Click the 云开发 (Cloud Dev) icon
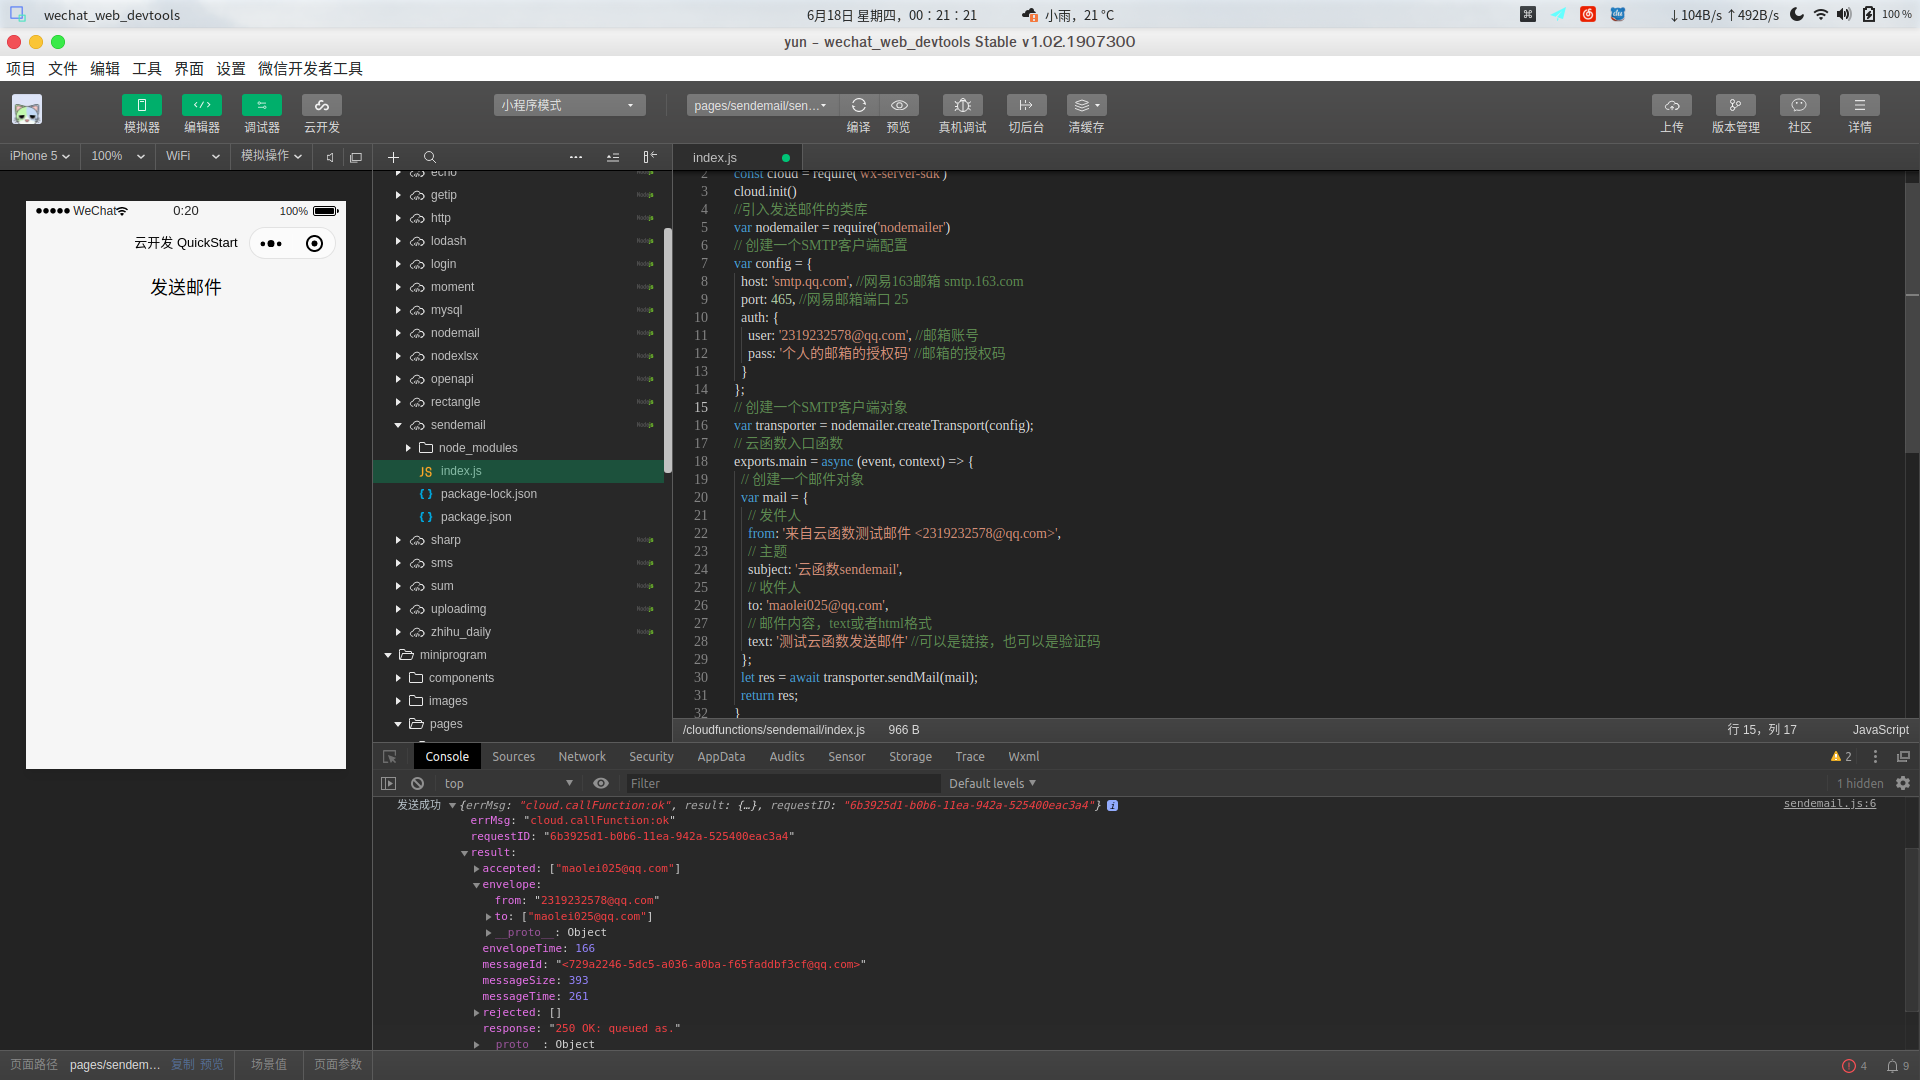The height and width of the screenshot is (1080, 1920). coord(320,112)
